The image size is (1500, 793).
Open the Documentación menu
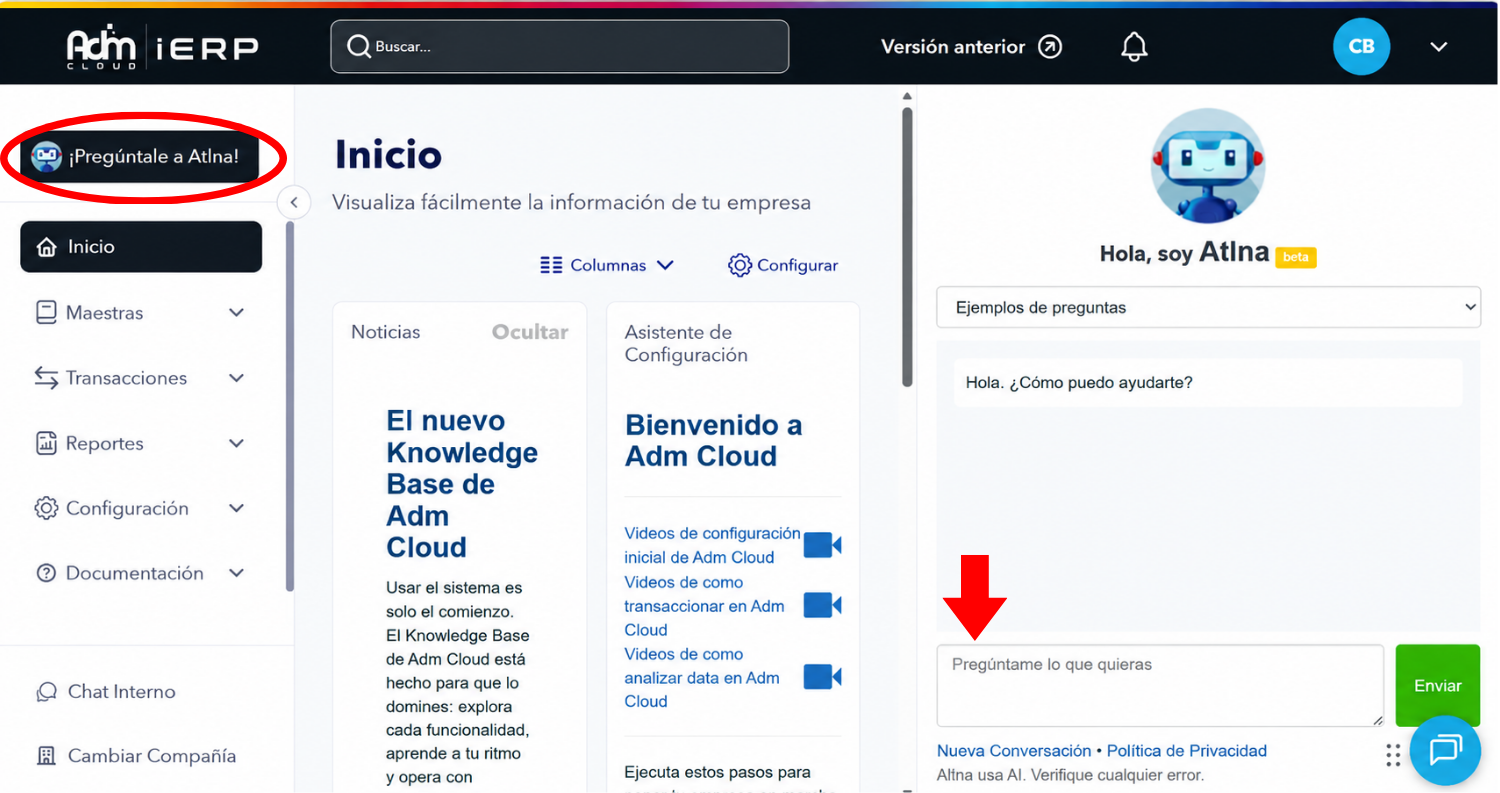pyautogui.click(x=141, y=573)
